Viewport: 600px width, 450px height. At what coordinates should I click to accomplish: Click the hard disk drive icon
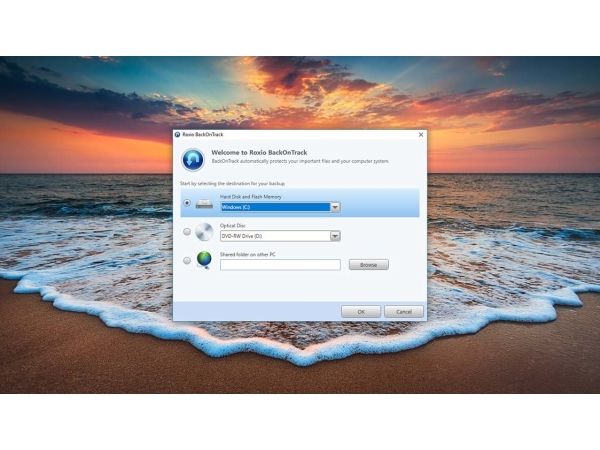tap(204, 204)
